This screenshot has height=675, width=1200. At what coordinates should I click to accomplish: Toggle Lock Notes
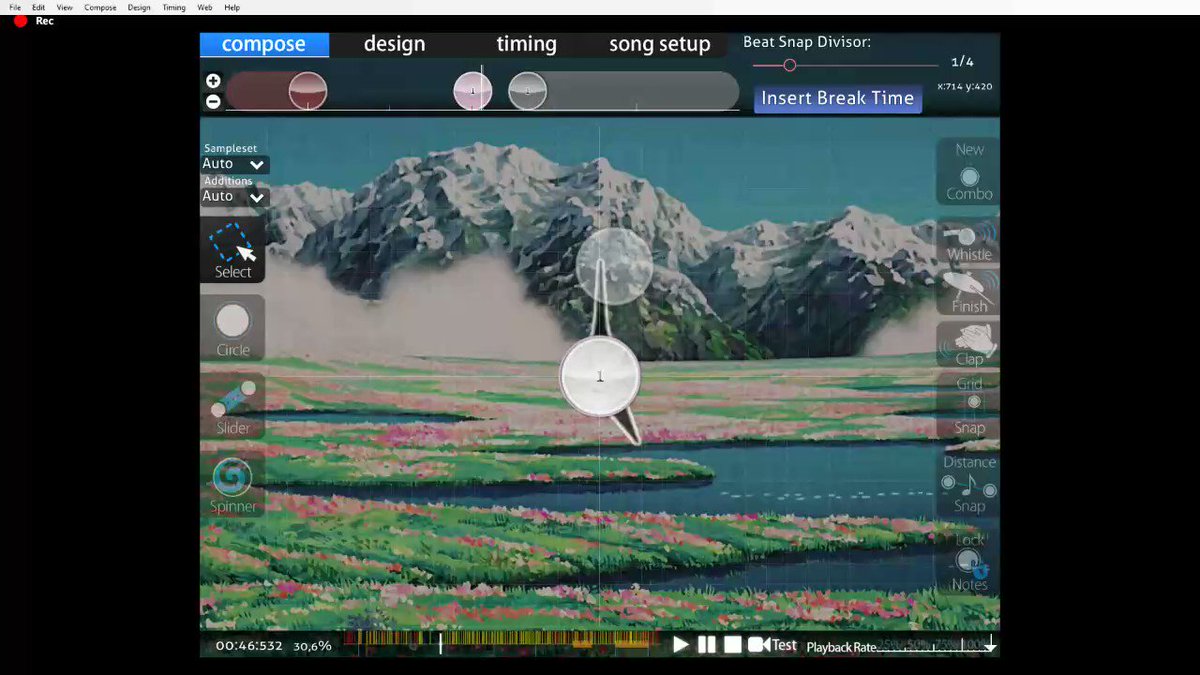click(x=968, y=562)
